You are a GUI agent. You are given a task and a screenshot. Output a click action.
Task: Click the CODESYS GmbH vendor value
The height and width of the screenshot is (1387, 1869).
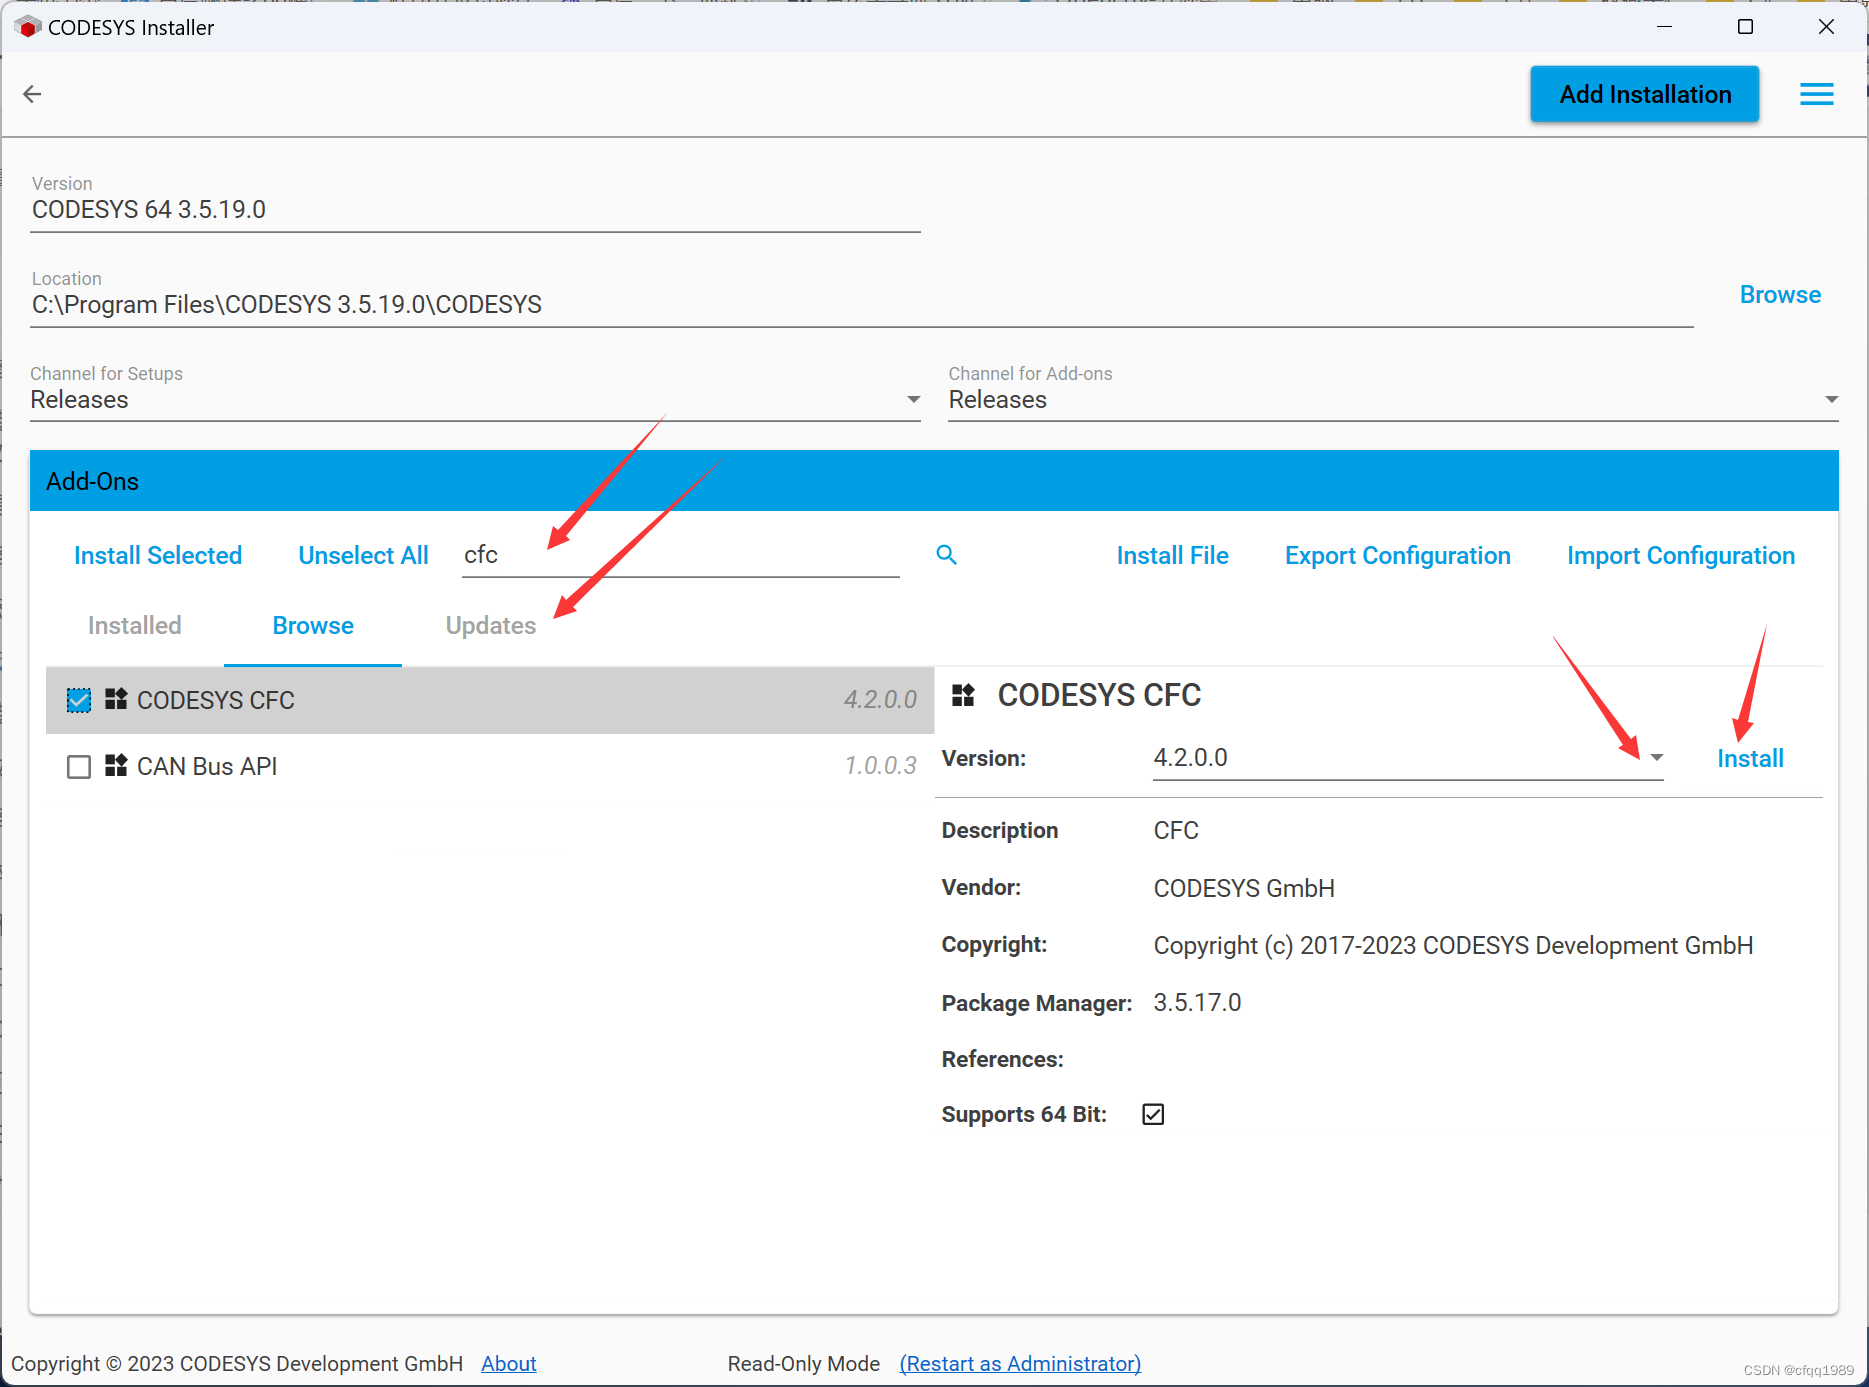coord(1244,889)
